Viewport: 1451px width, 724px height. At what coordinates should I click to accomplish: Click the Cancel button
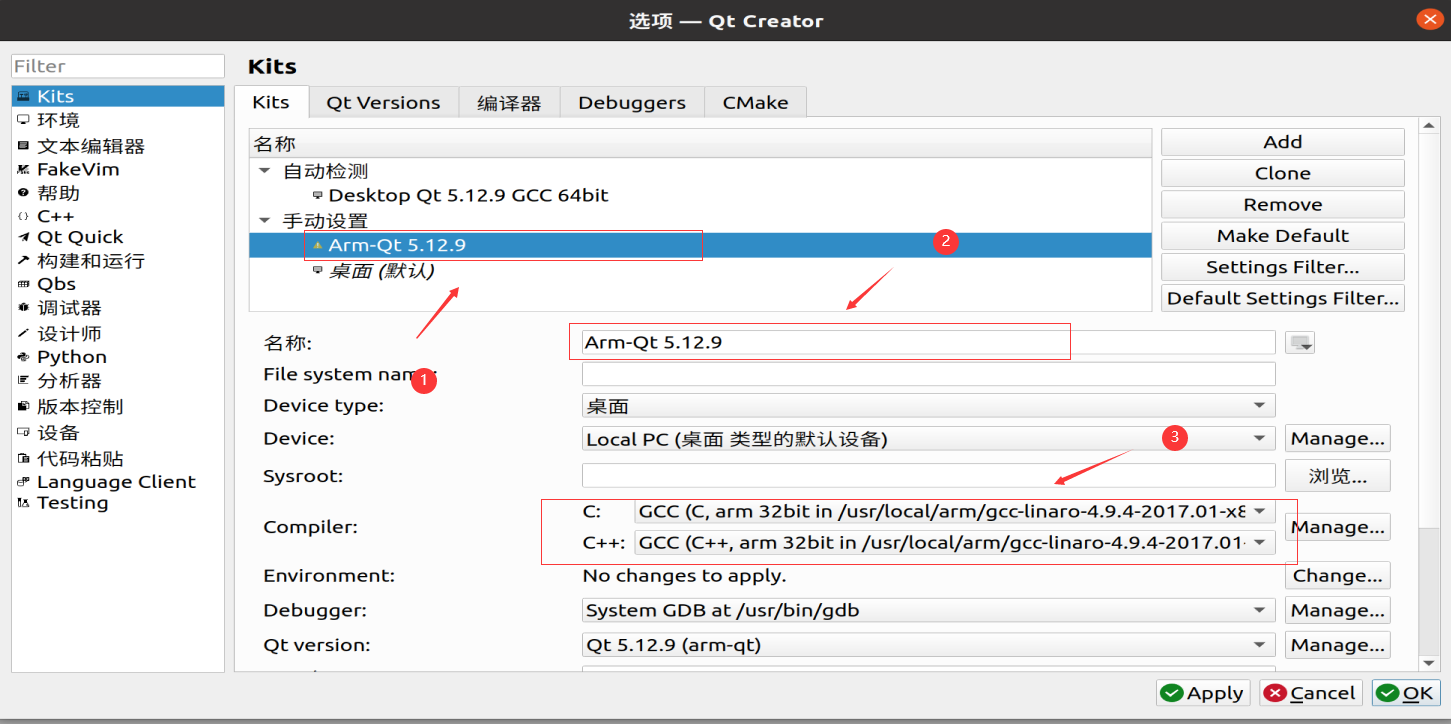click(x=1311, y=693)
